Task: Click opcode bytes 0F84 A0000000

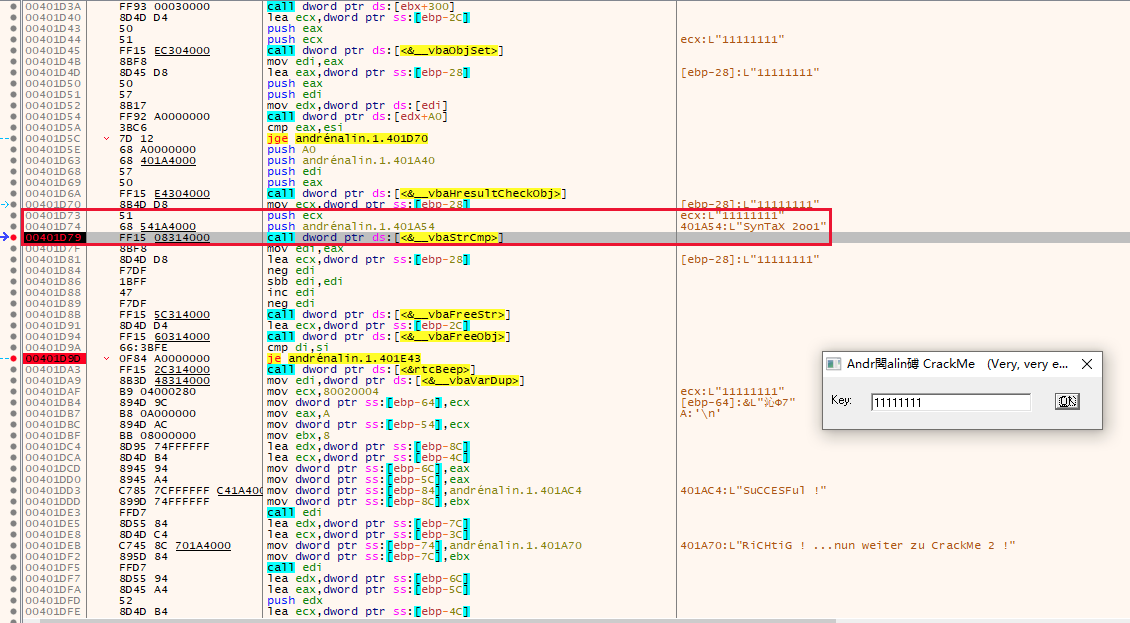Action: point(164,358)
